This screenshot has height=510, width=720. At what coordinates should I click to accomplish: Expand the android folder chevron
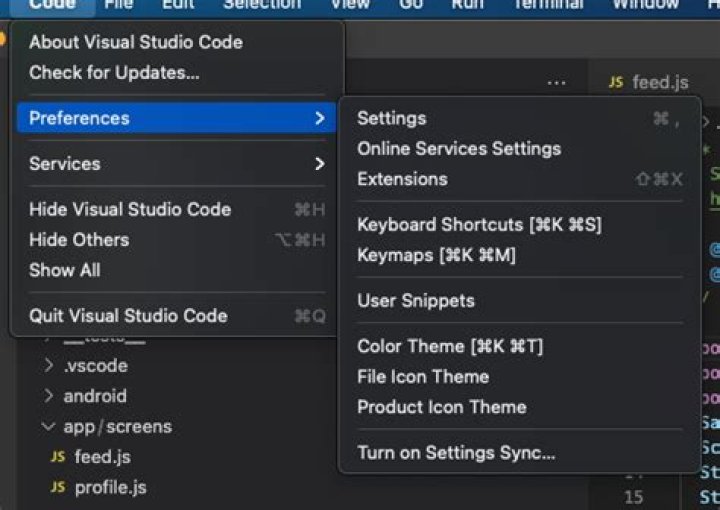point(48,396)
